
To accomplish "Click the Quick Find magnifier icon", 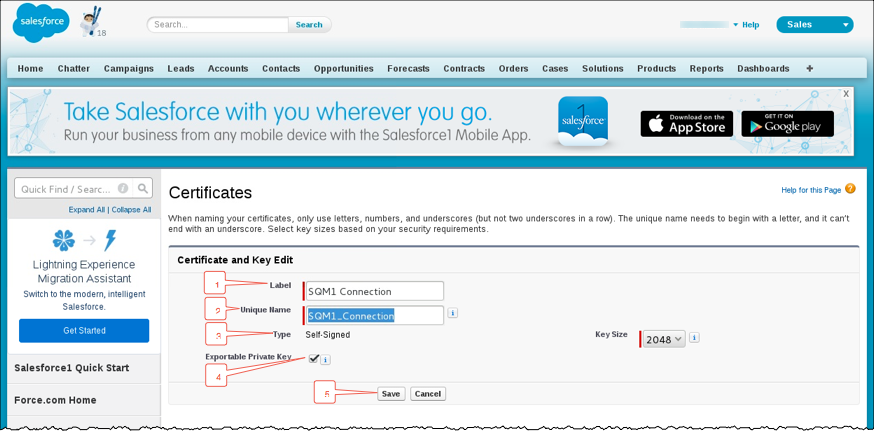I will pyautogui.click(x=143, y=188).
